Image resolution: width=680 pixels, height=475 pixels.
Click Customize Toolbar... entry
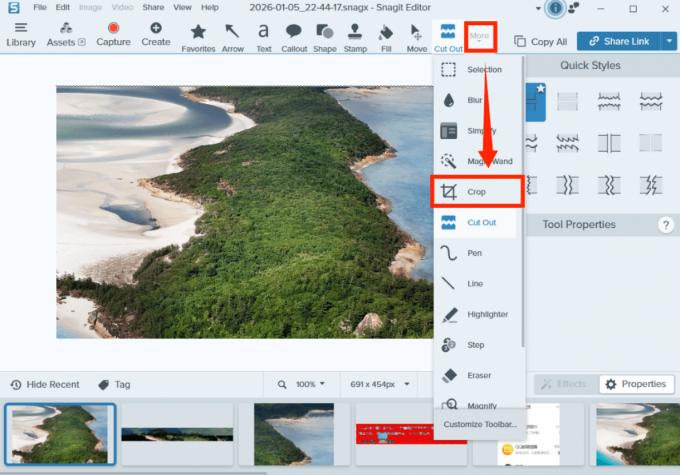coord(480,424)
